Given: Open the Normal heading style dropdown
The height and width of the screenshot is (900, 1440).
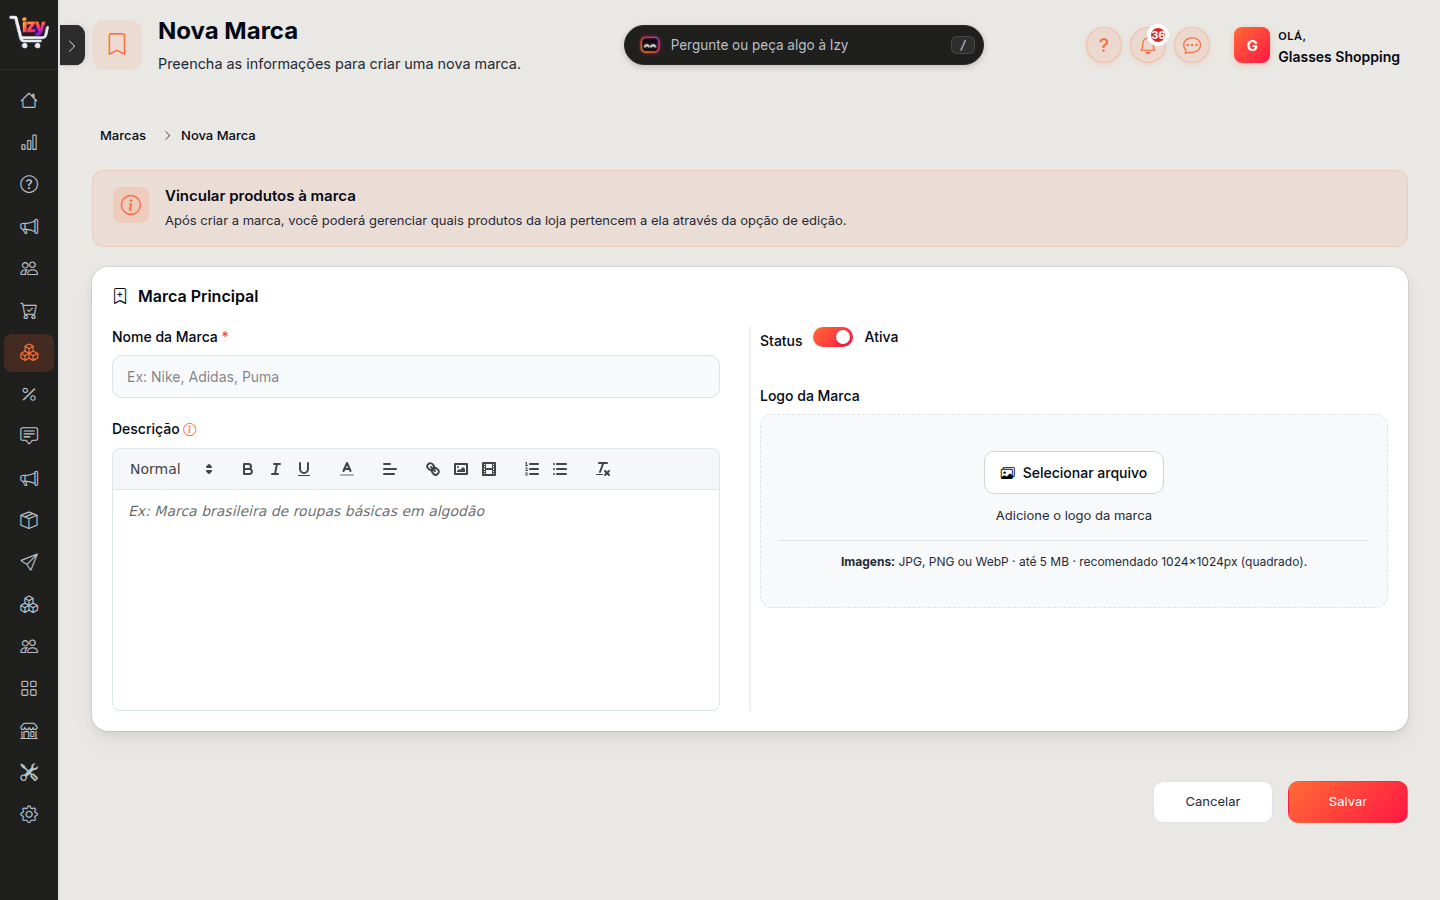Looking at the screenshot, I should [171, 469].
